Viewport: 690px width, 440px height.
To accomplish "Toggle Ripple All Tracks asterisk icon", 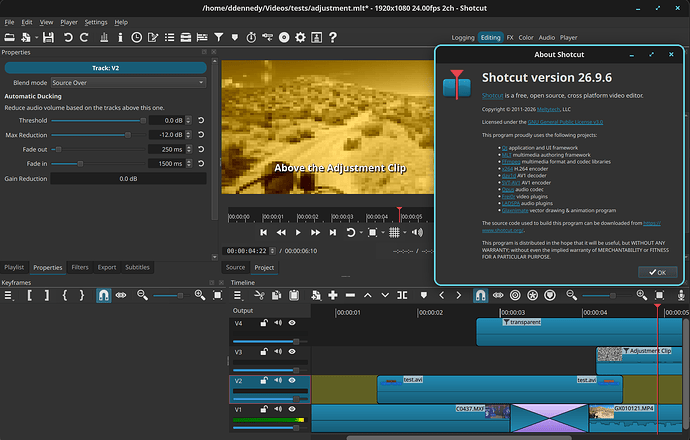I will point(532,295).
